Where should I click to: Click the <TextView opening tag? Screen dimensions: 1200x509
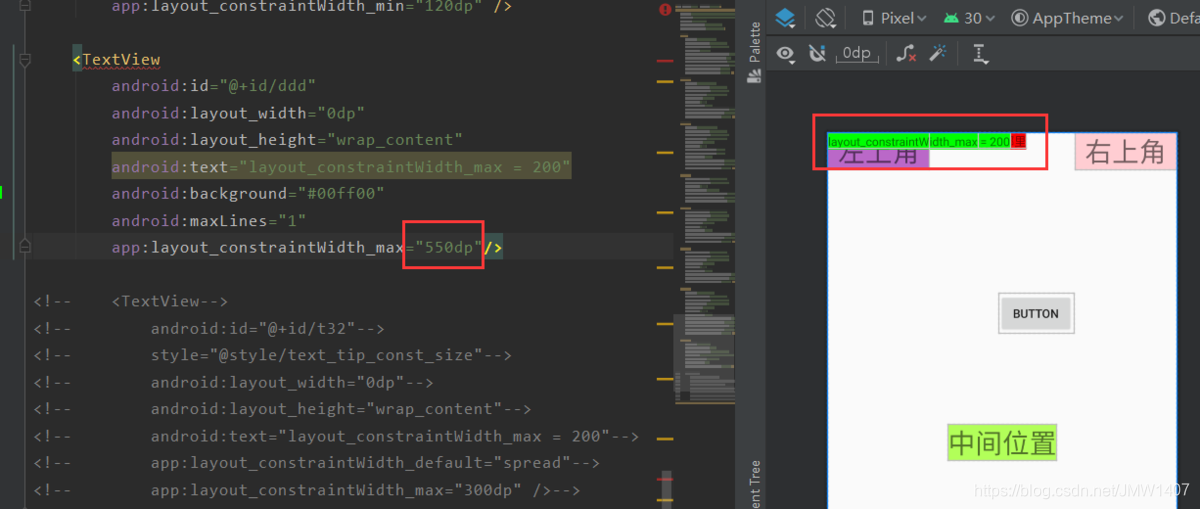pos(116,60)
